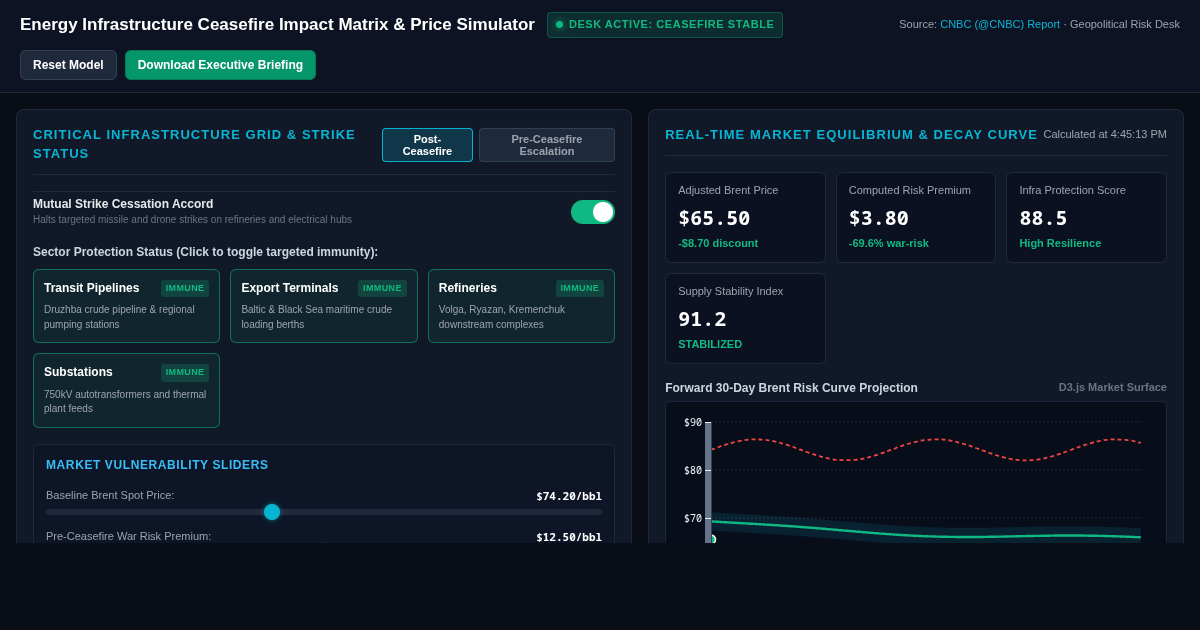
Task: Click the STABILIZED status text
Action: click(710, 344)
